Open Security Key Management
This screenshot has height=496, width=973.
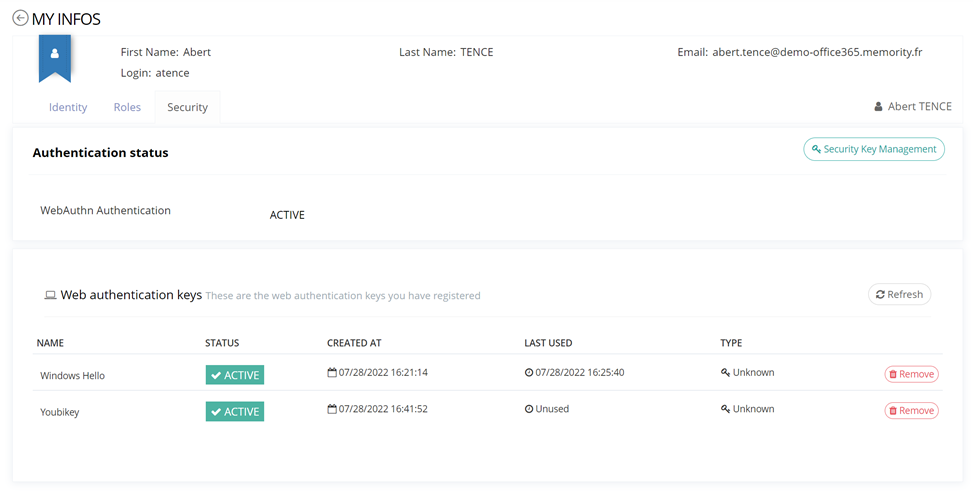point(873,149)
